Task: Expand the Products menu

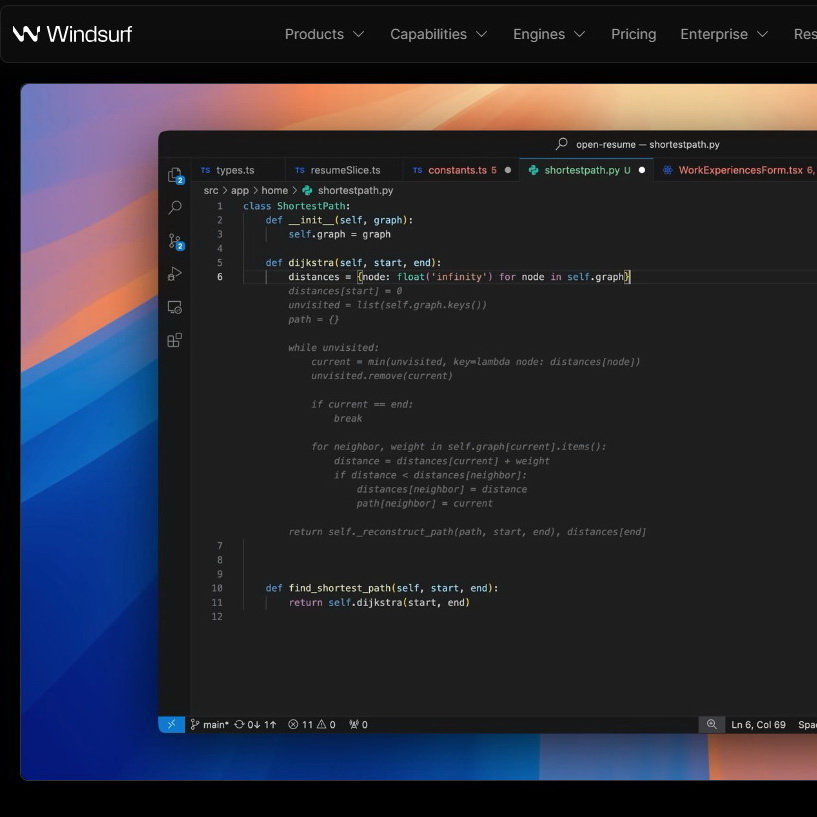Action: [x=324, y=34]
